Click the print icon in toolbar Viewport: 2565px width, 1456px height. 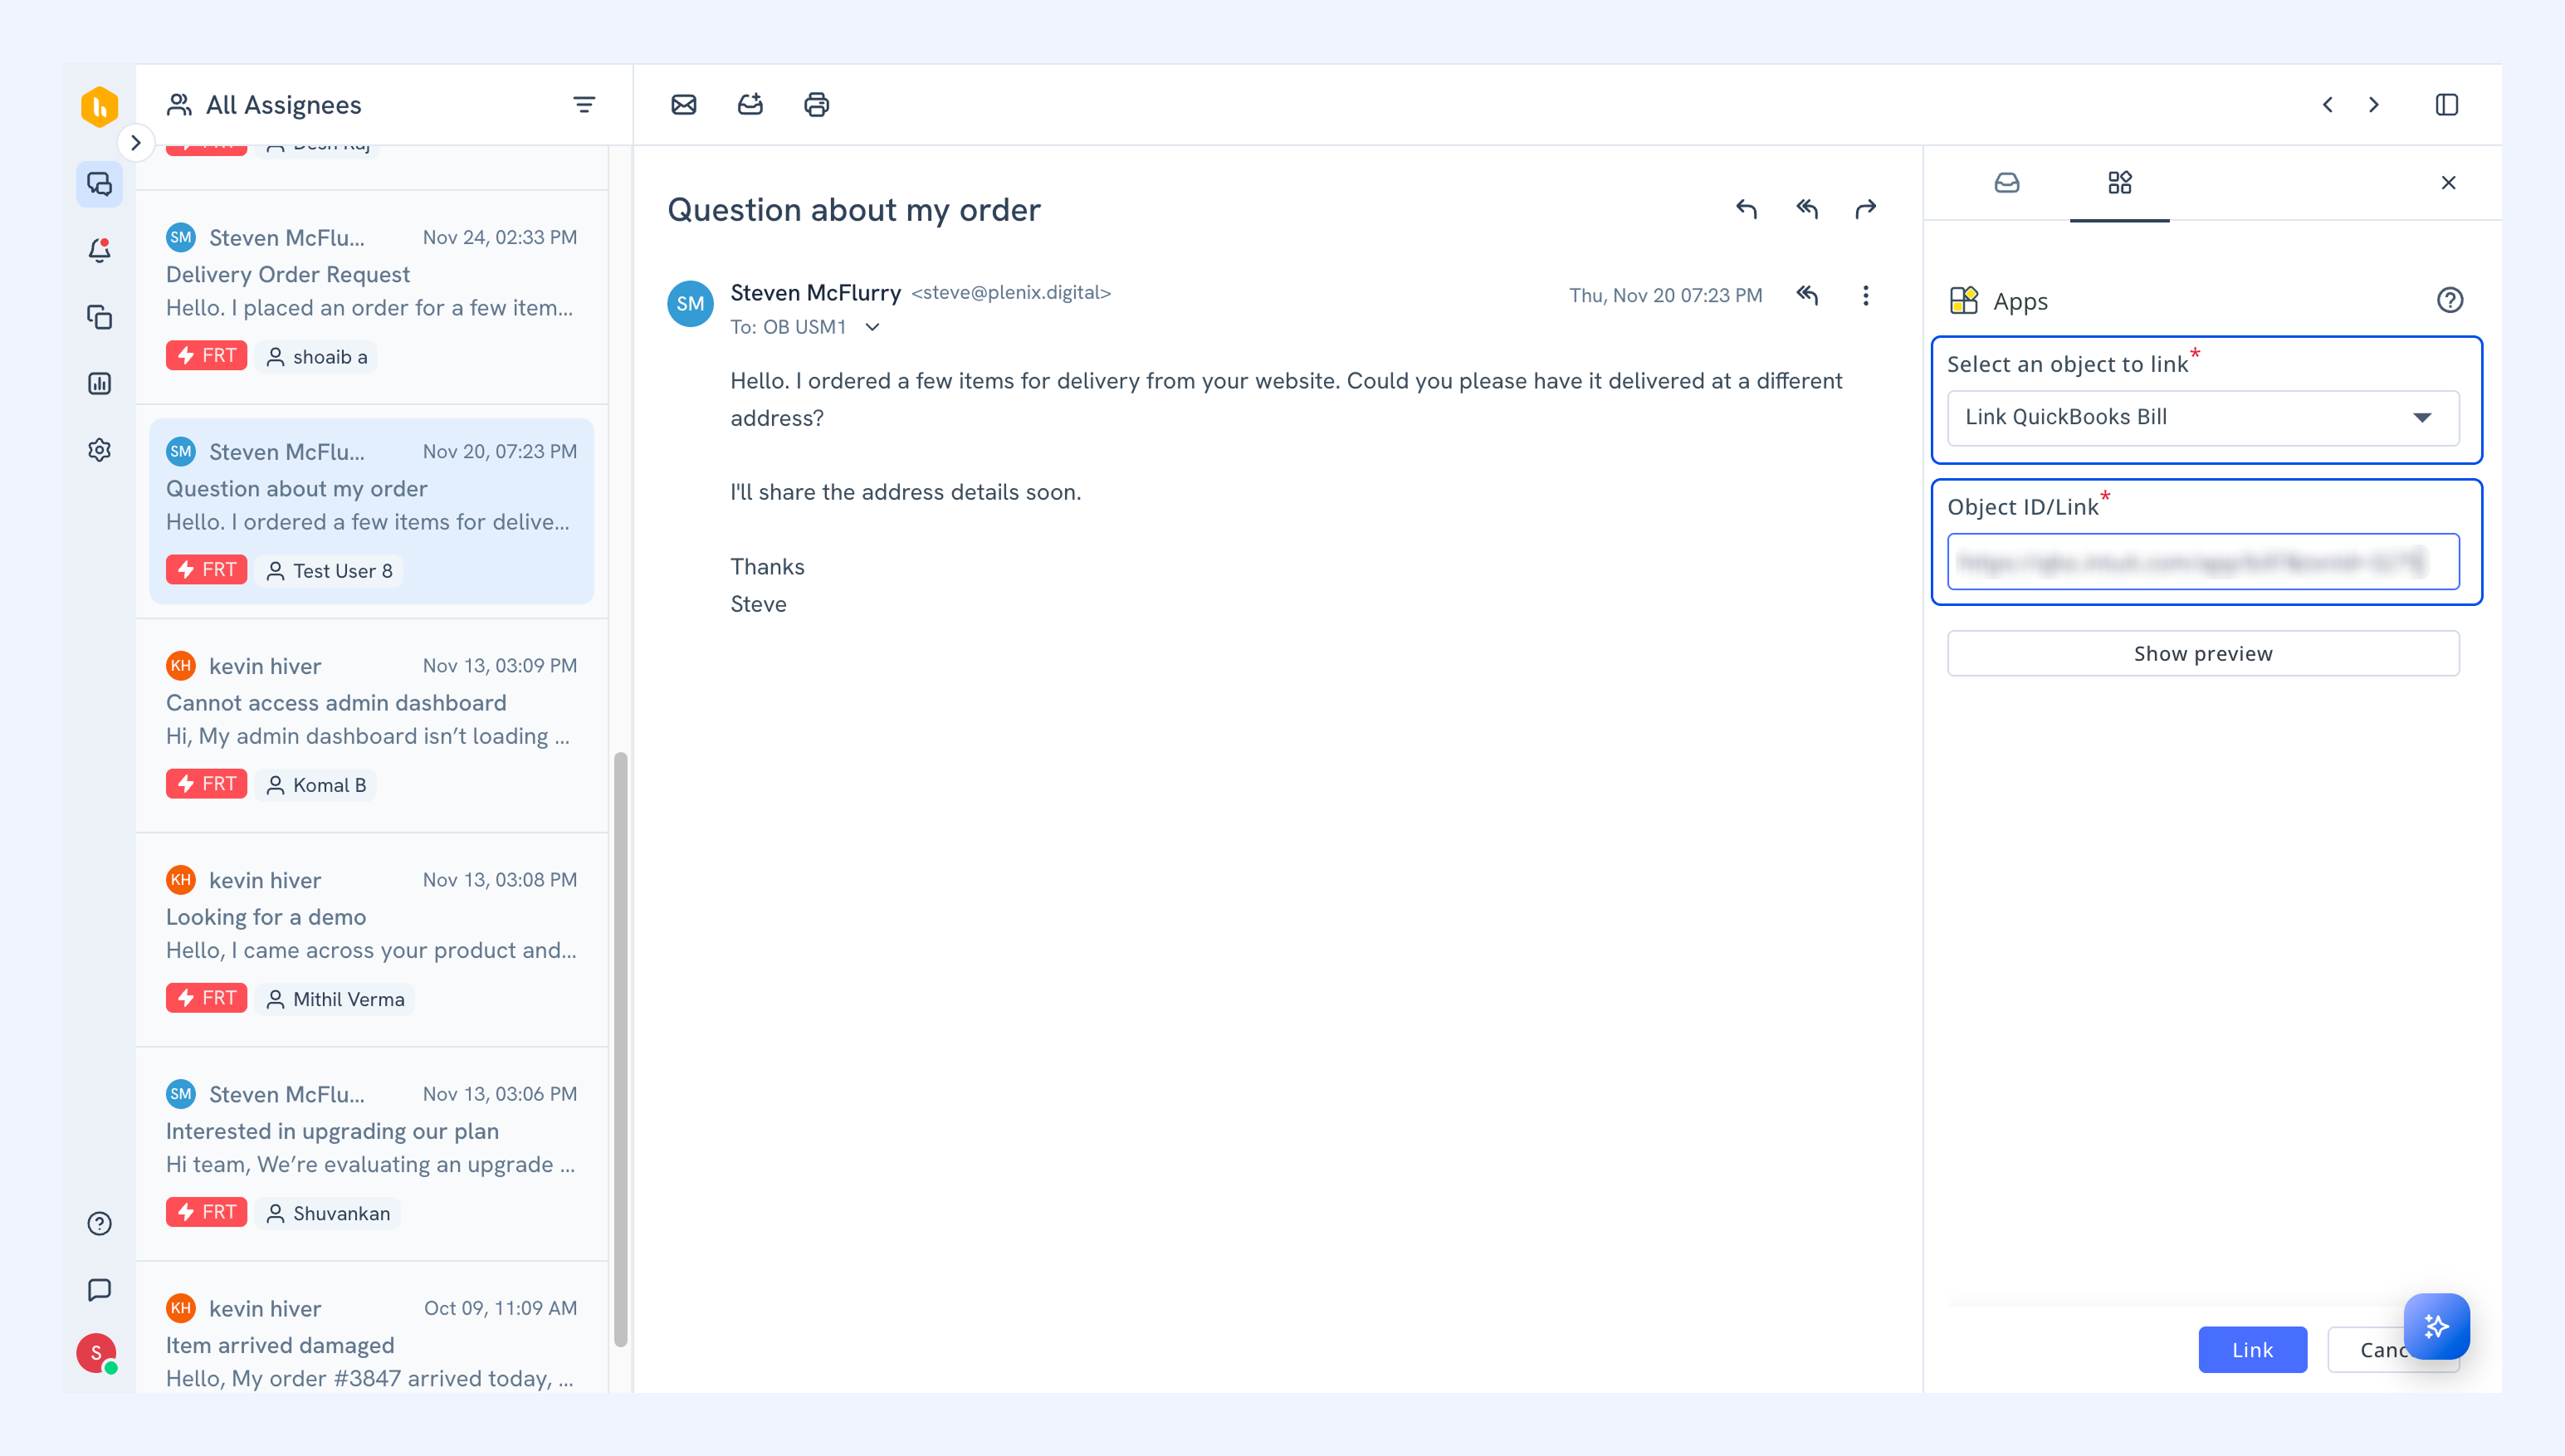(x=816, y=105)
